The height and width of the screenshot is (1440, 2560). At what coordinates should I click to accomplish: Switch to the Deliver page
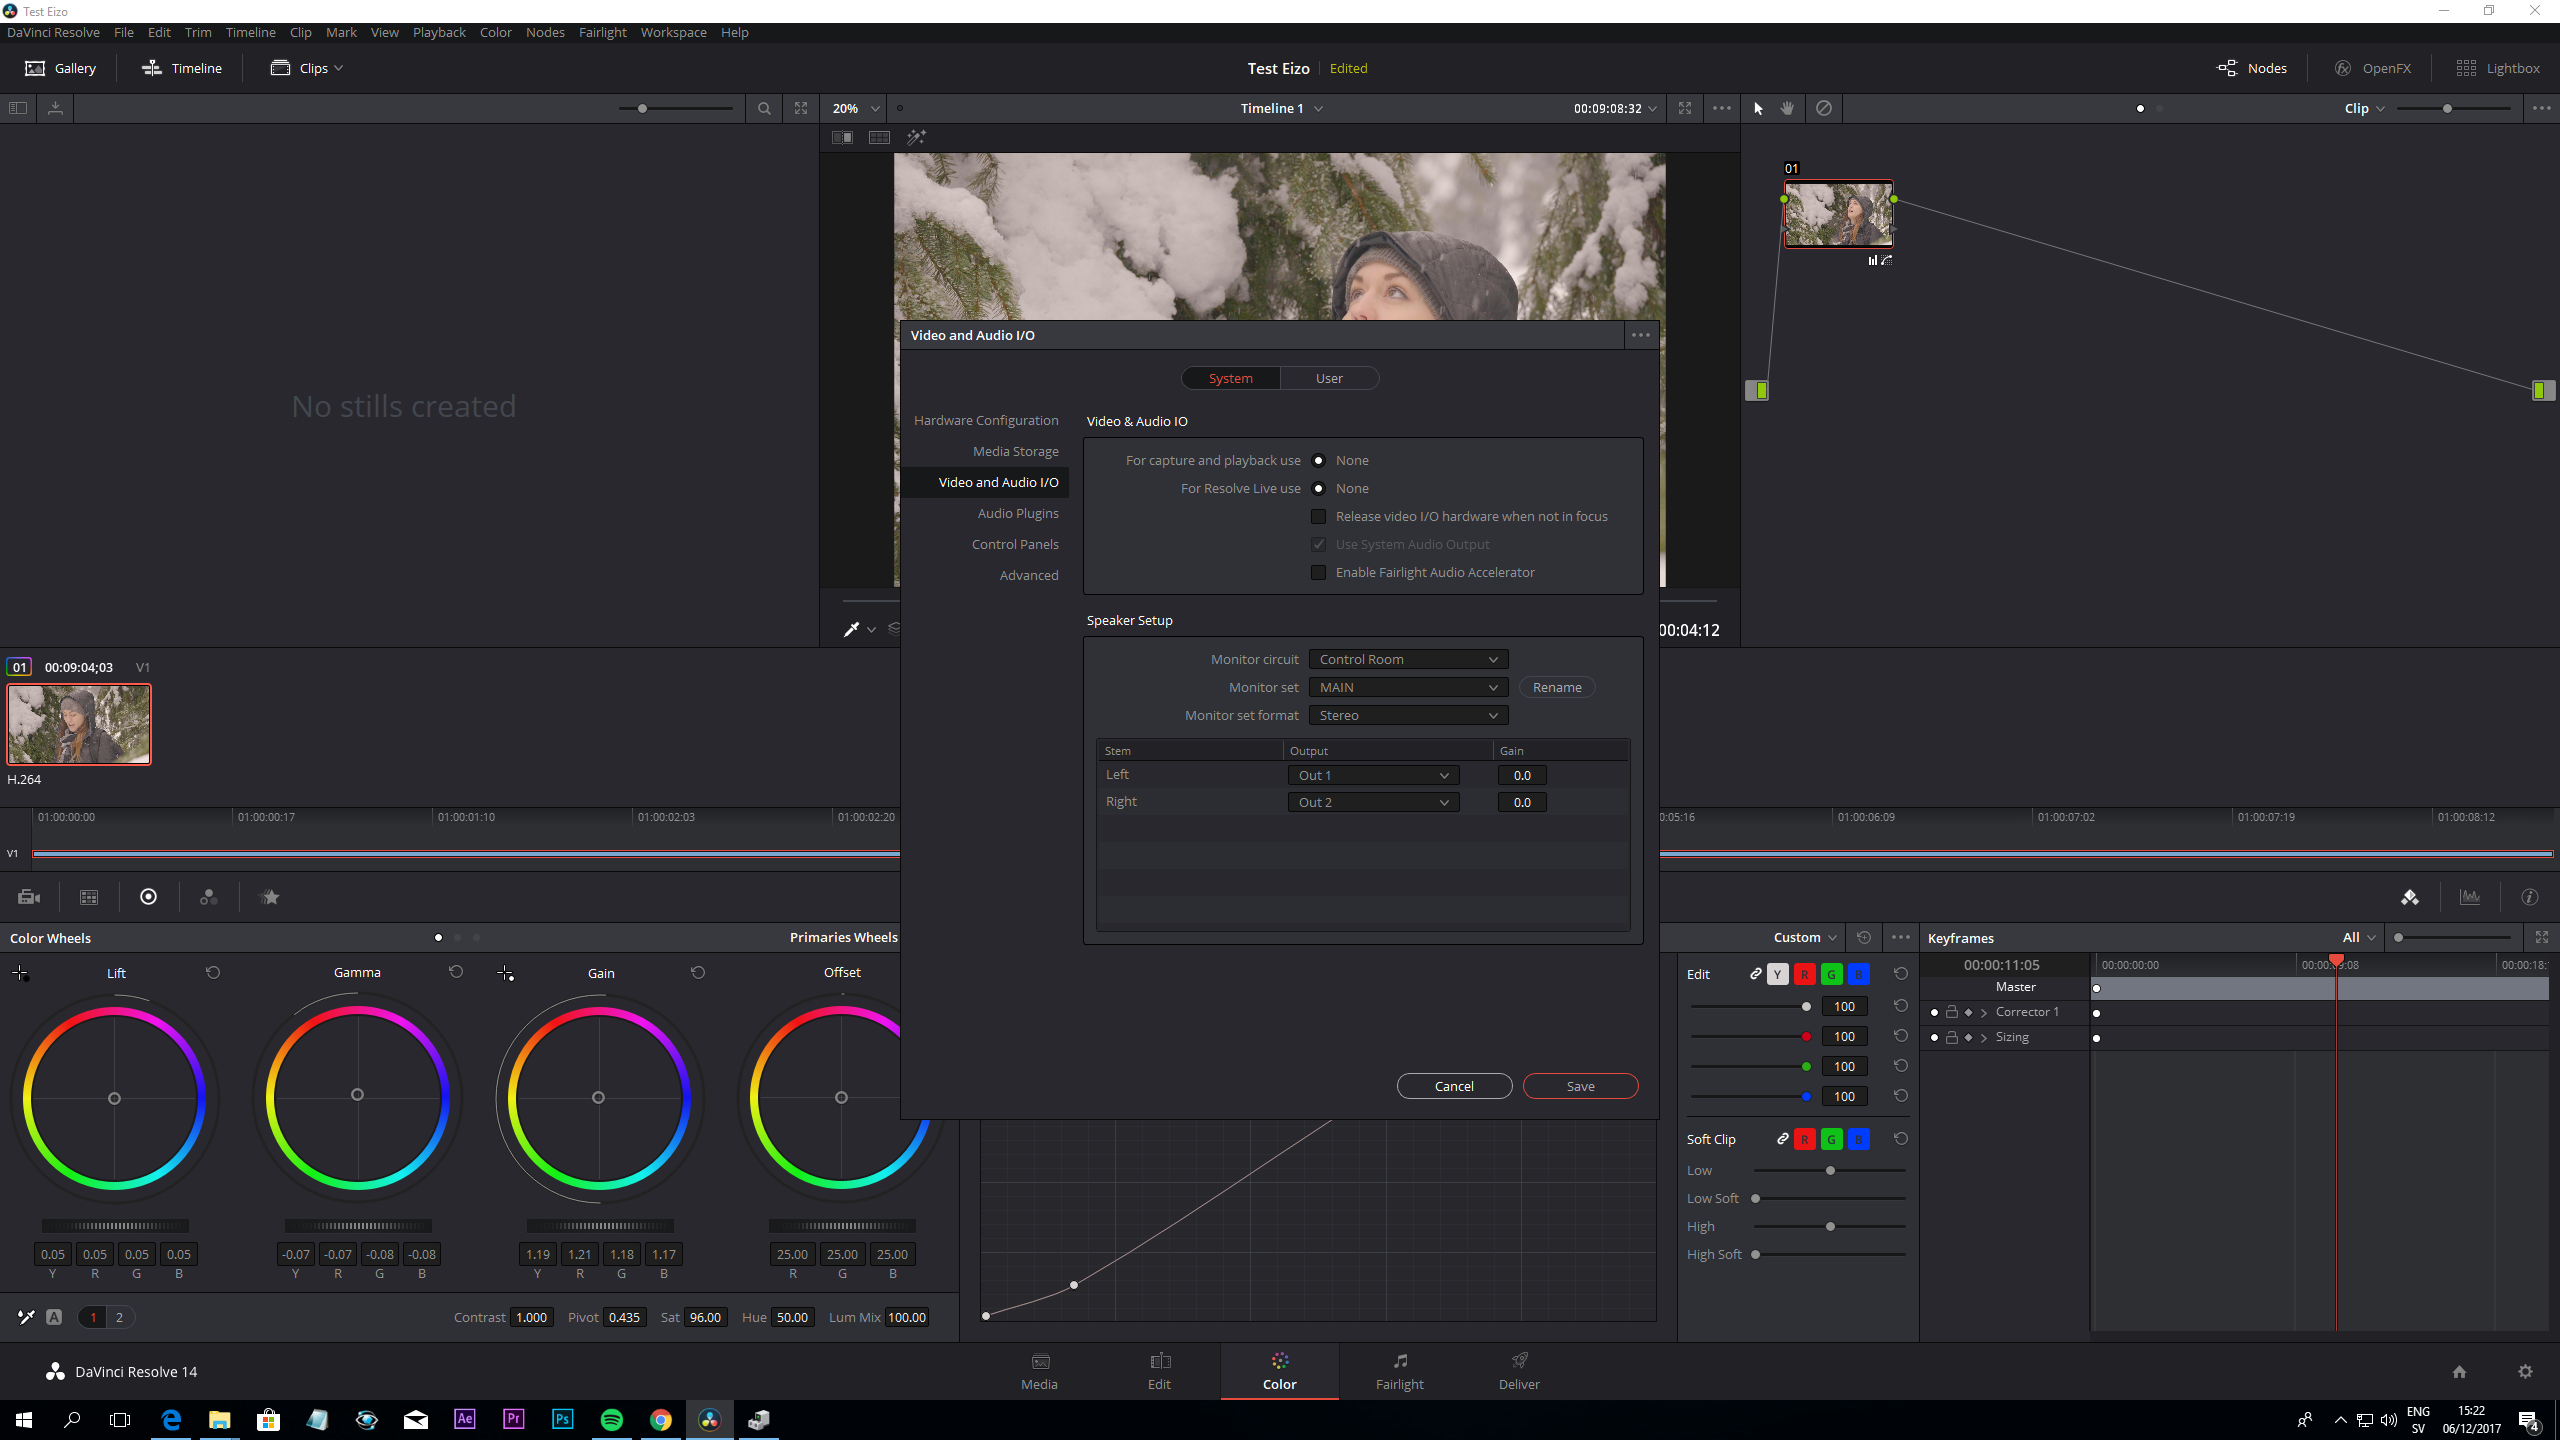(1519, 1371)
